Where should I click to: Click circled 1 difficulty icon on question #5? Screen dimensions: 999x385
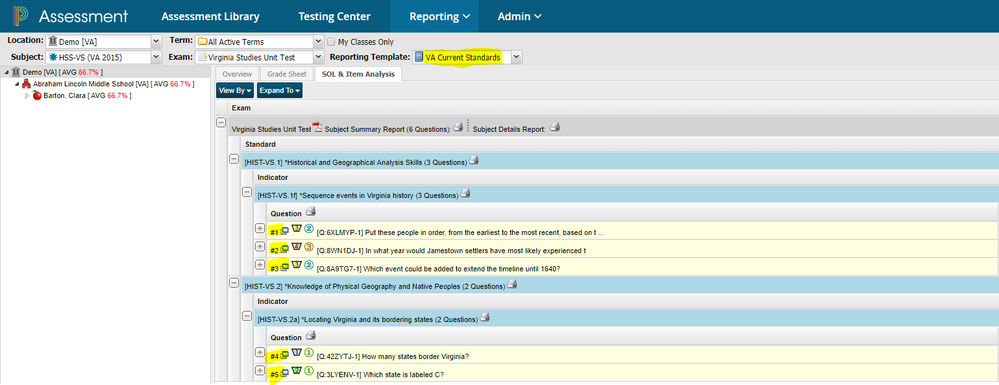coord(309,372)
